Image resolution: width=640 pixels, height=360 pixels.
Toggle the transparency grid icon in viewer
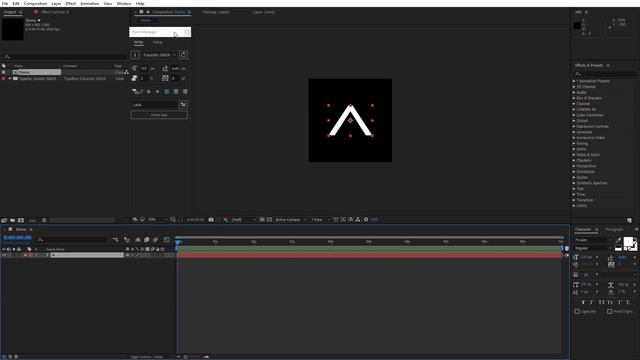click(269, 220)
